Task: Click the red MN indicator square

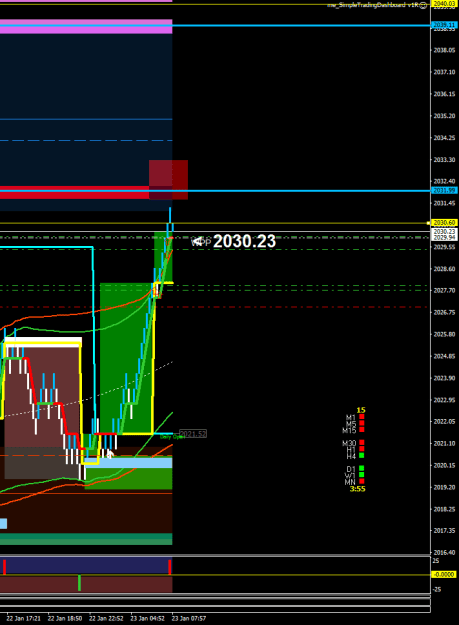Action: coord(362,481)
